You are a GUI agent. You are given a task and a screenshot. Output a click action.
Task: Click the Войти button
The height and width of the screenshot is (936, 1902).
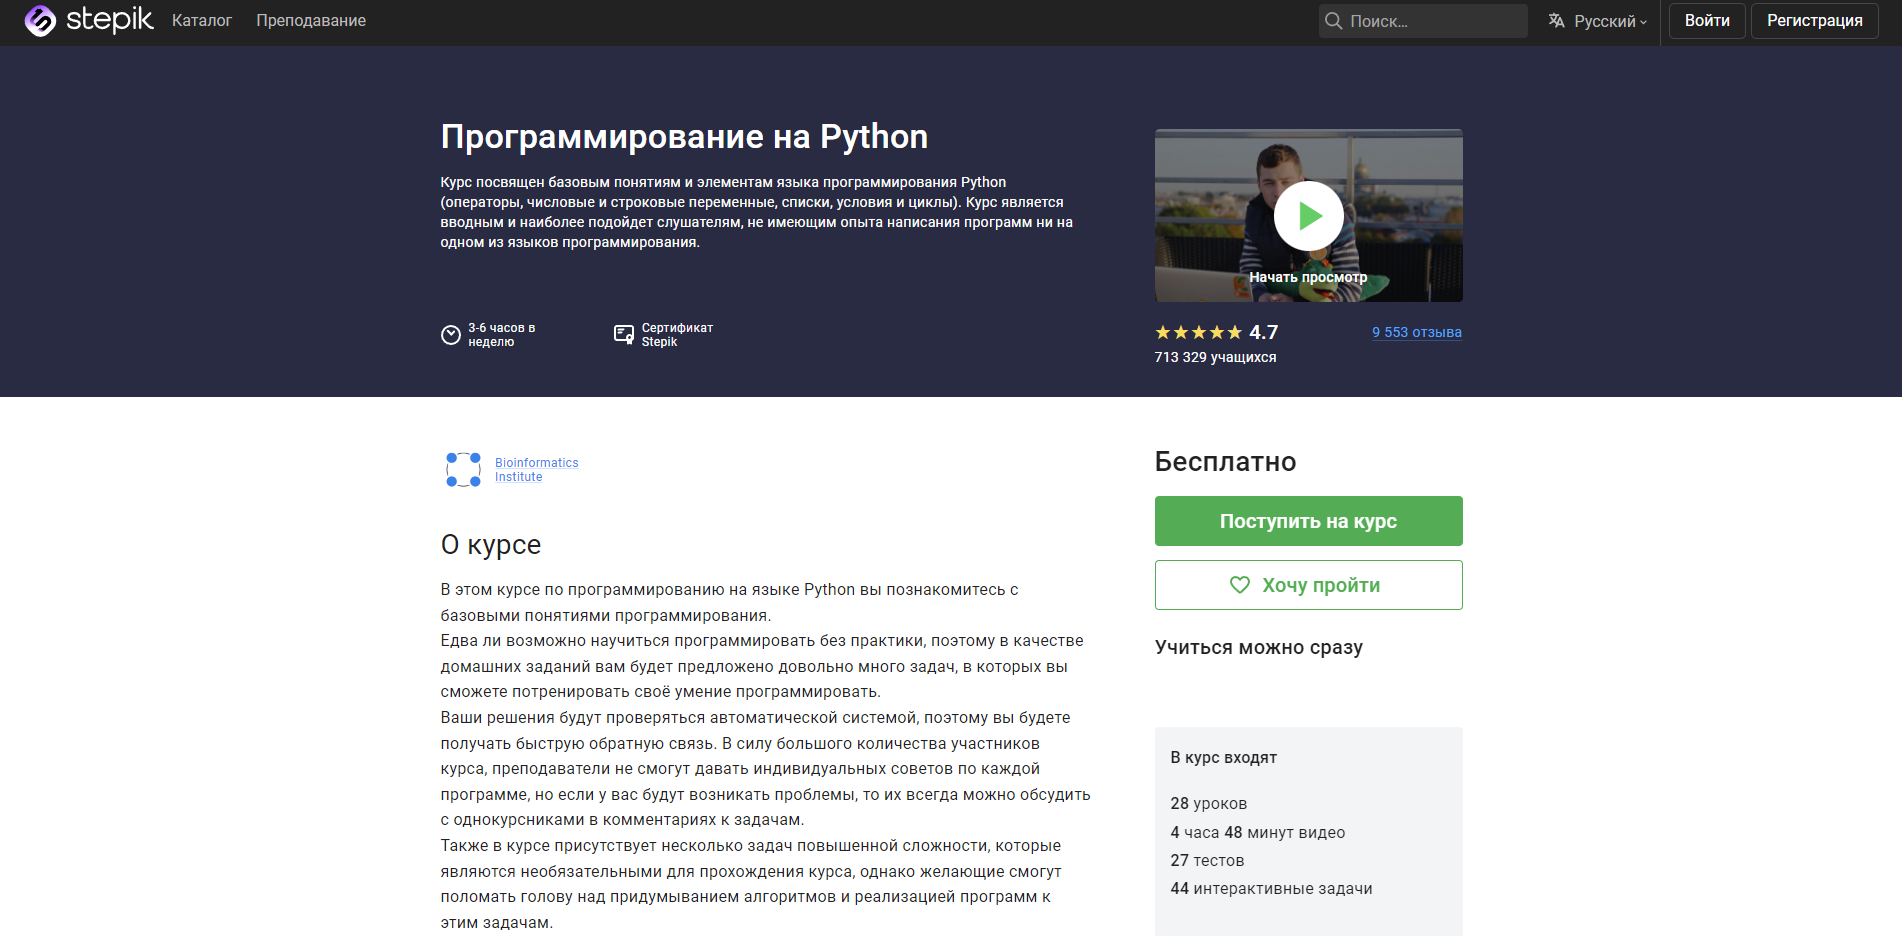coord(1707,20)
